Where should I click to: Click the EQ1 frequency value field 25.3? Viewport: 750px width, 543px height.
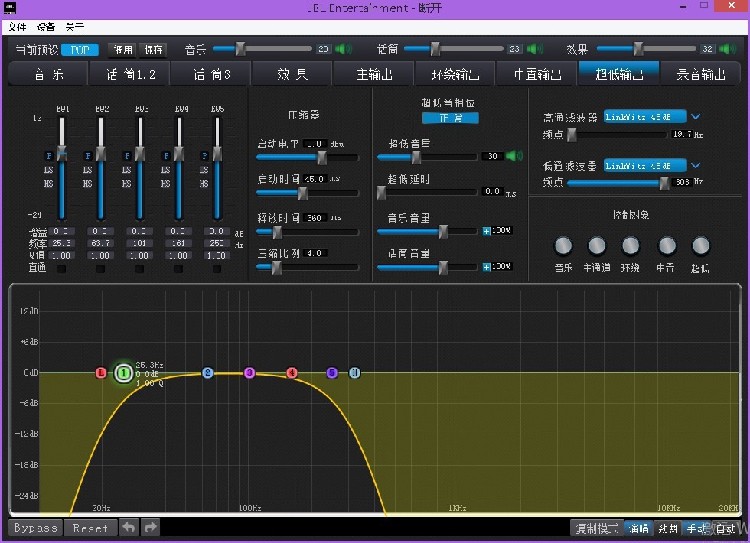(x=62, y=243)
